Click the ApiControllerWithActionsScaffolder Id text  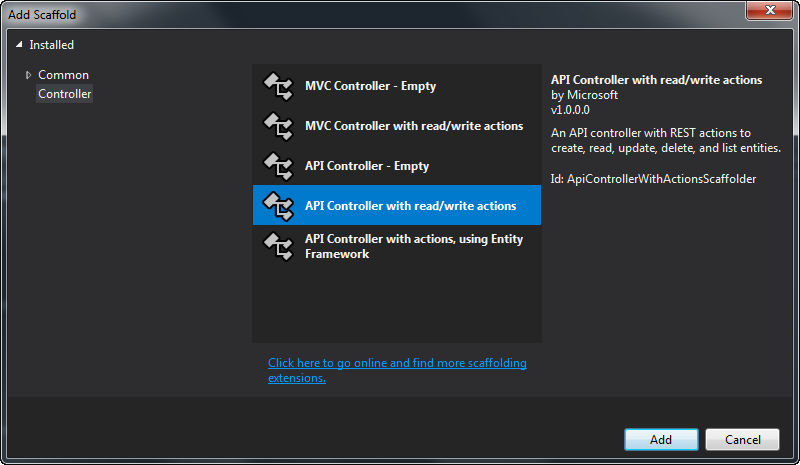point(654,179)
